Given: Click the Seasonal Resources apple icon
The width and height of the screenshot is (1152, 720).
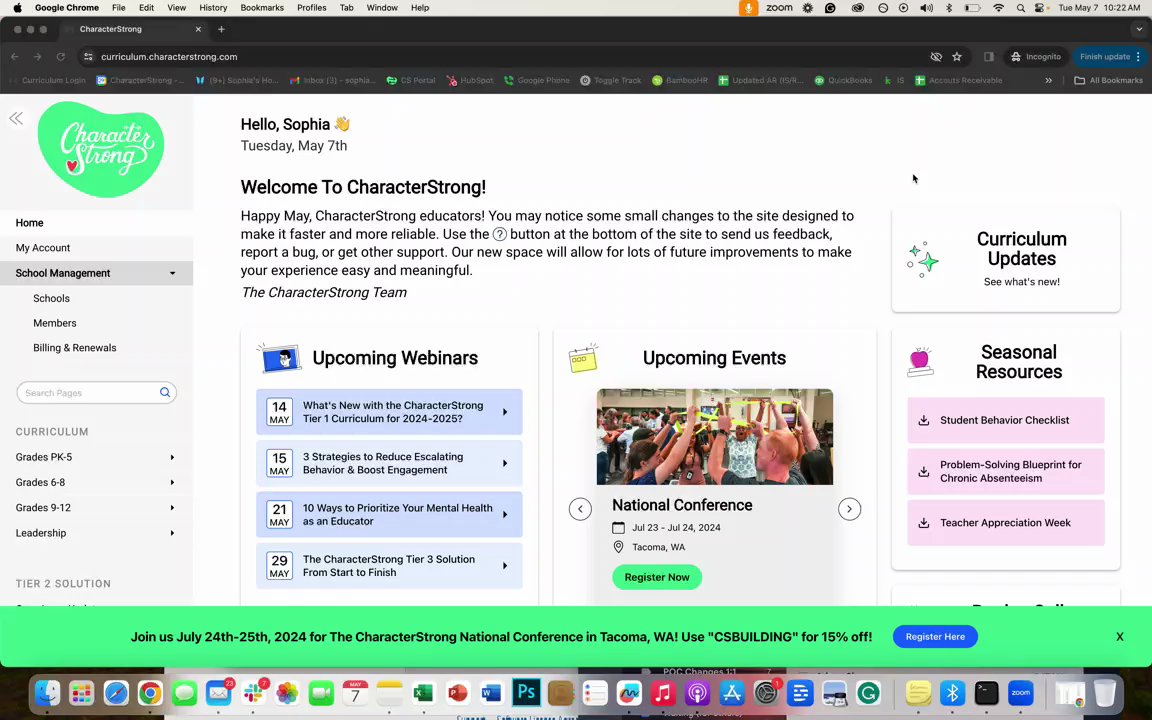Looking at the screenshot, I should pyautogui.click(x=920, y=362).
